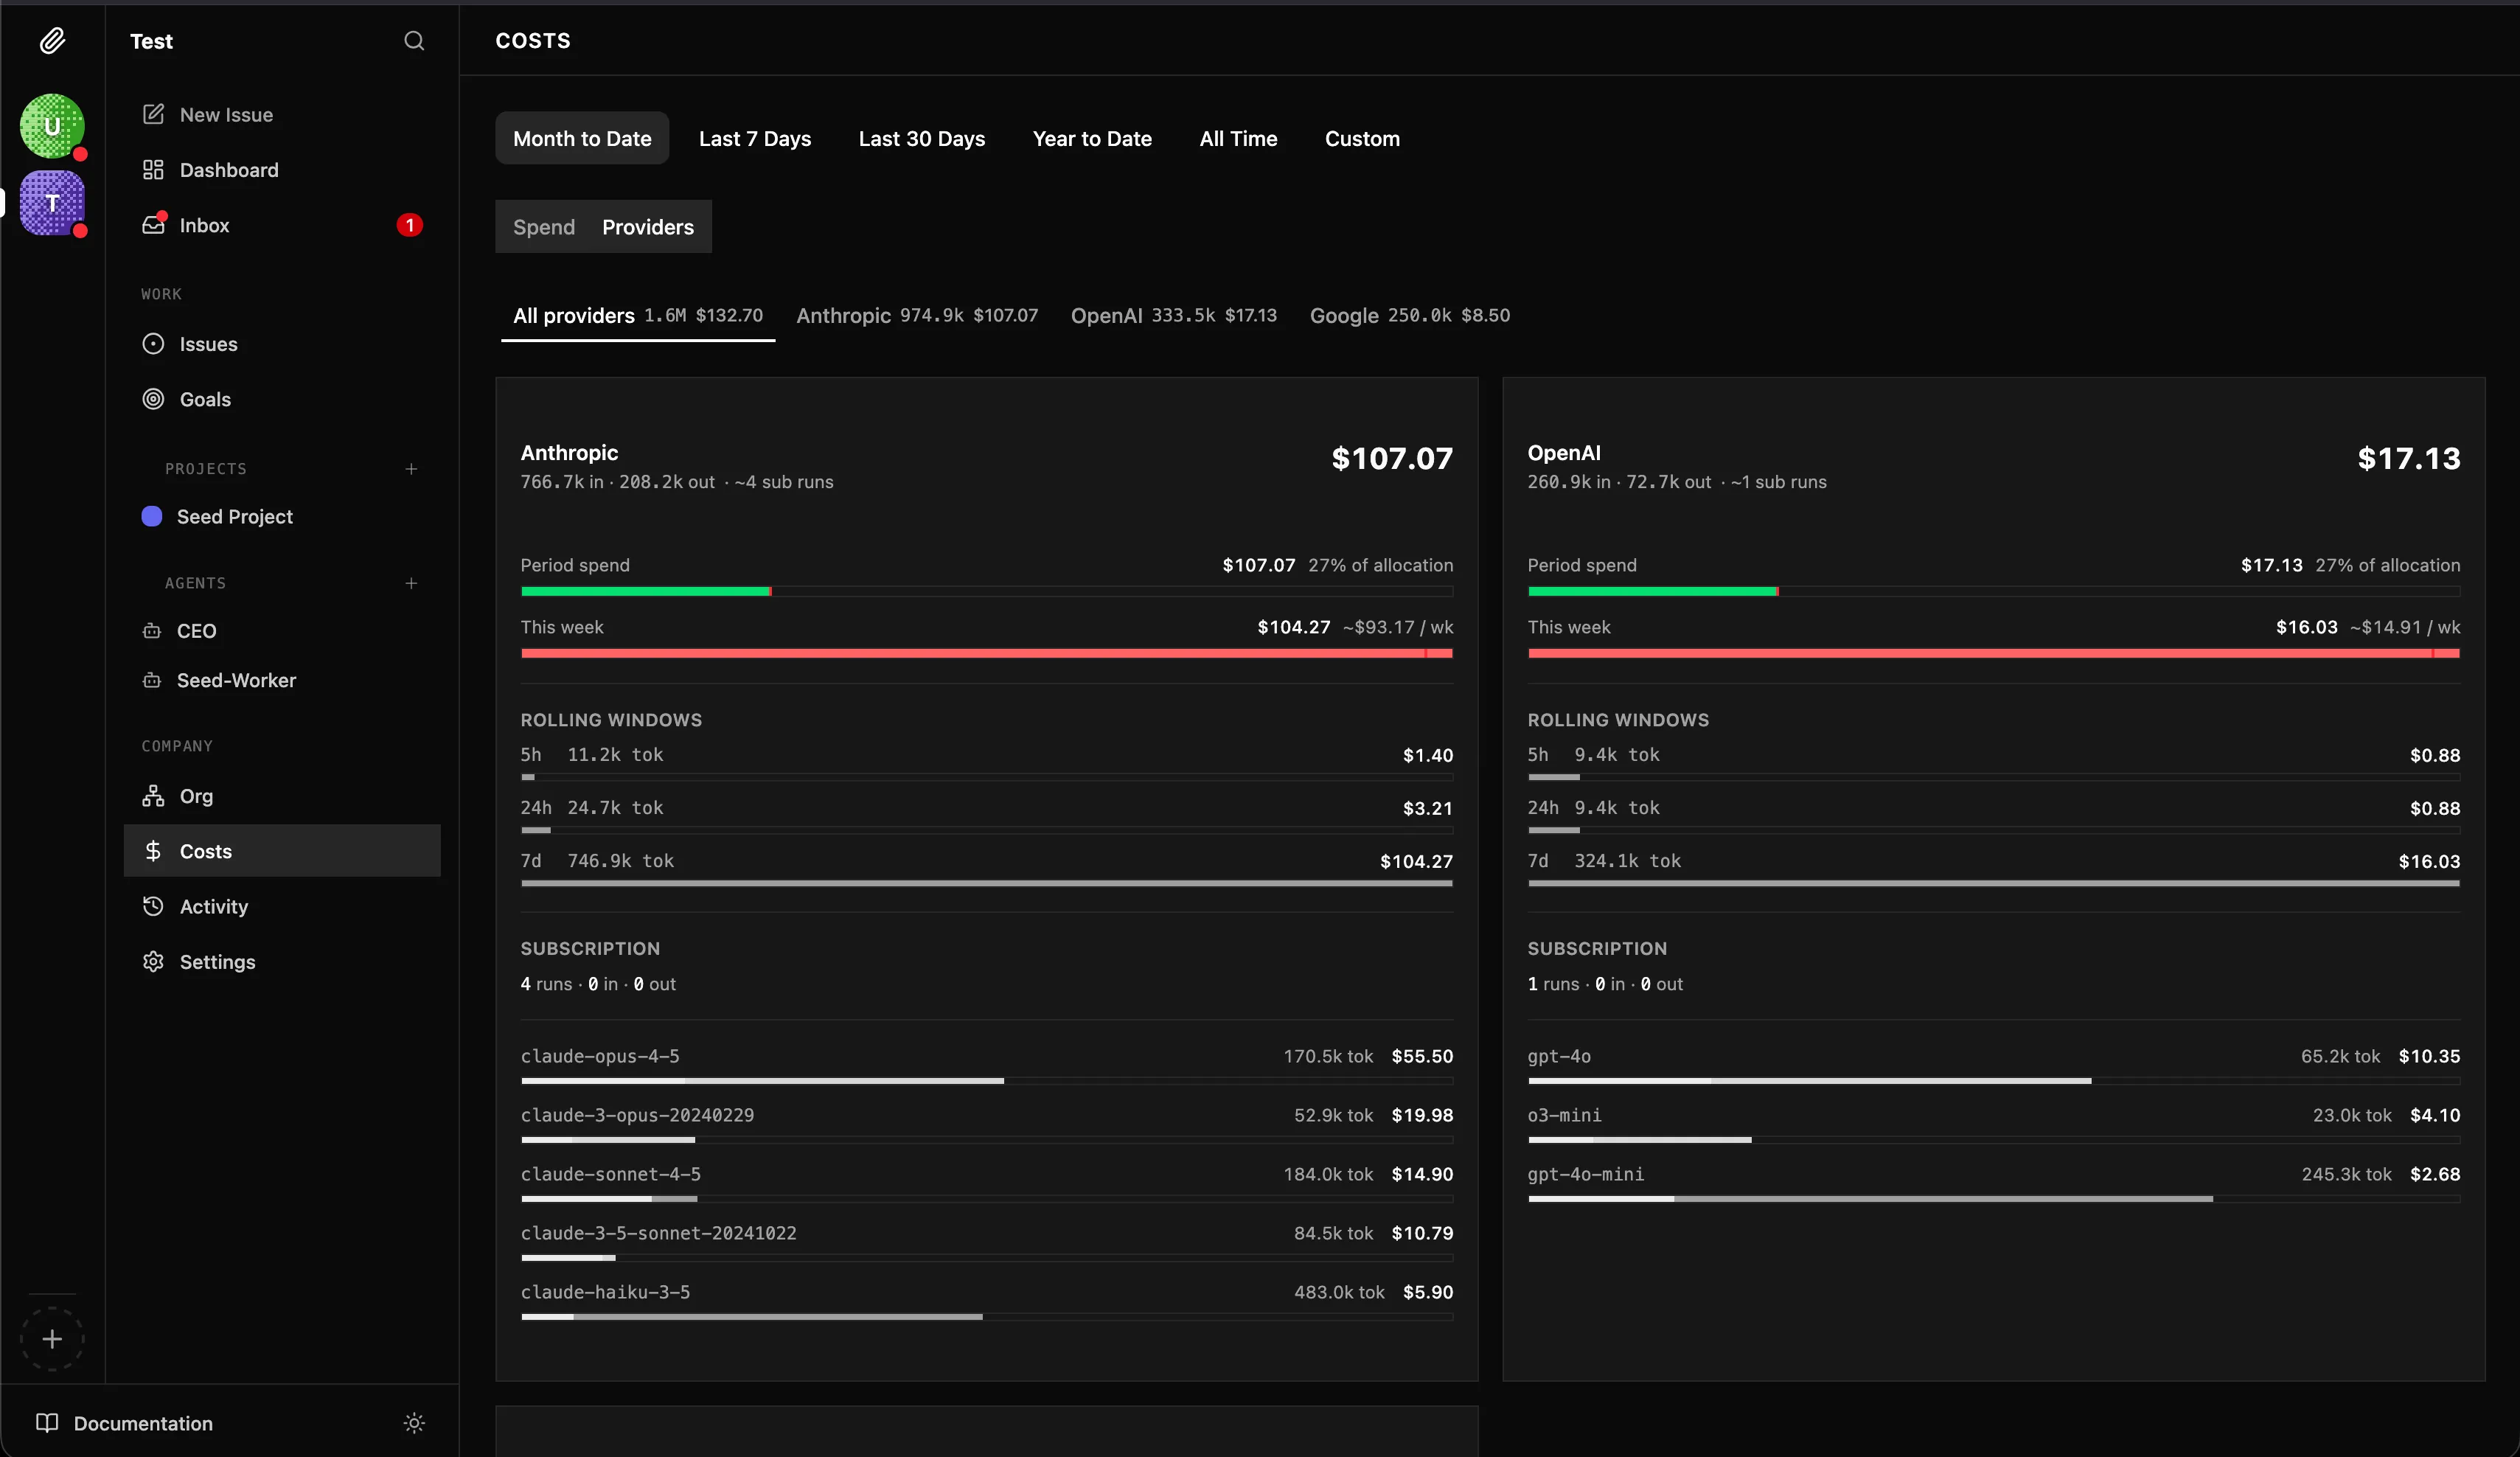The height and width of the screenshot is (1457, 2520).
Task: Click OpenAI This week red bar
Action: 1993,653
